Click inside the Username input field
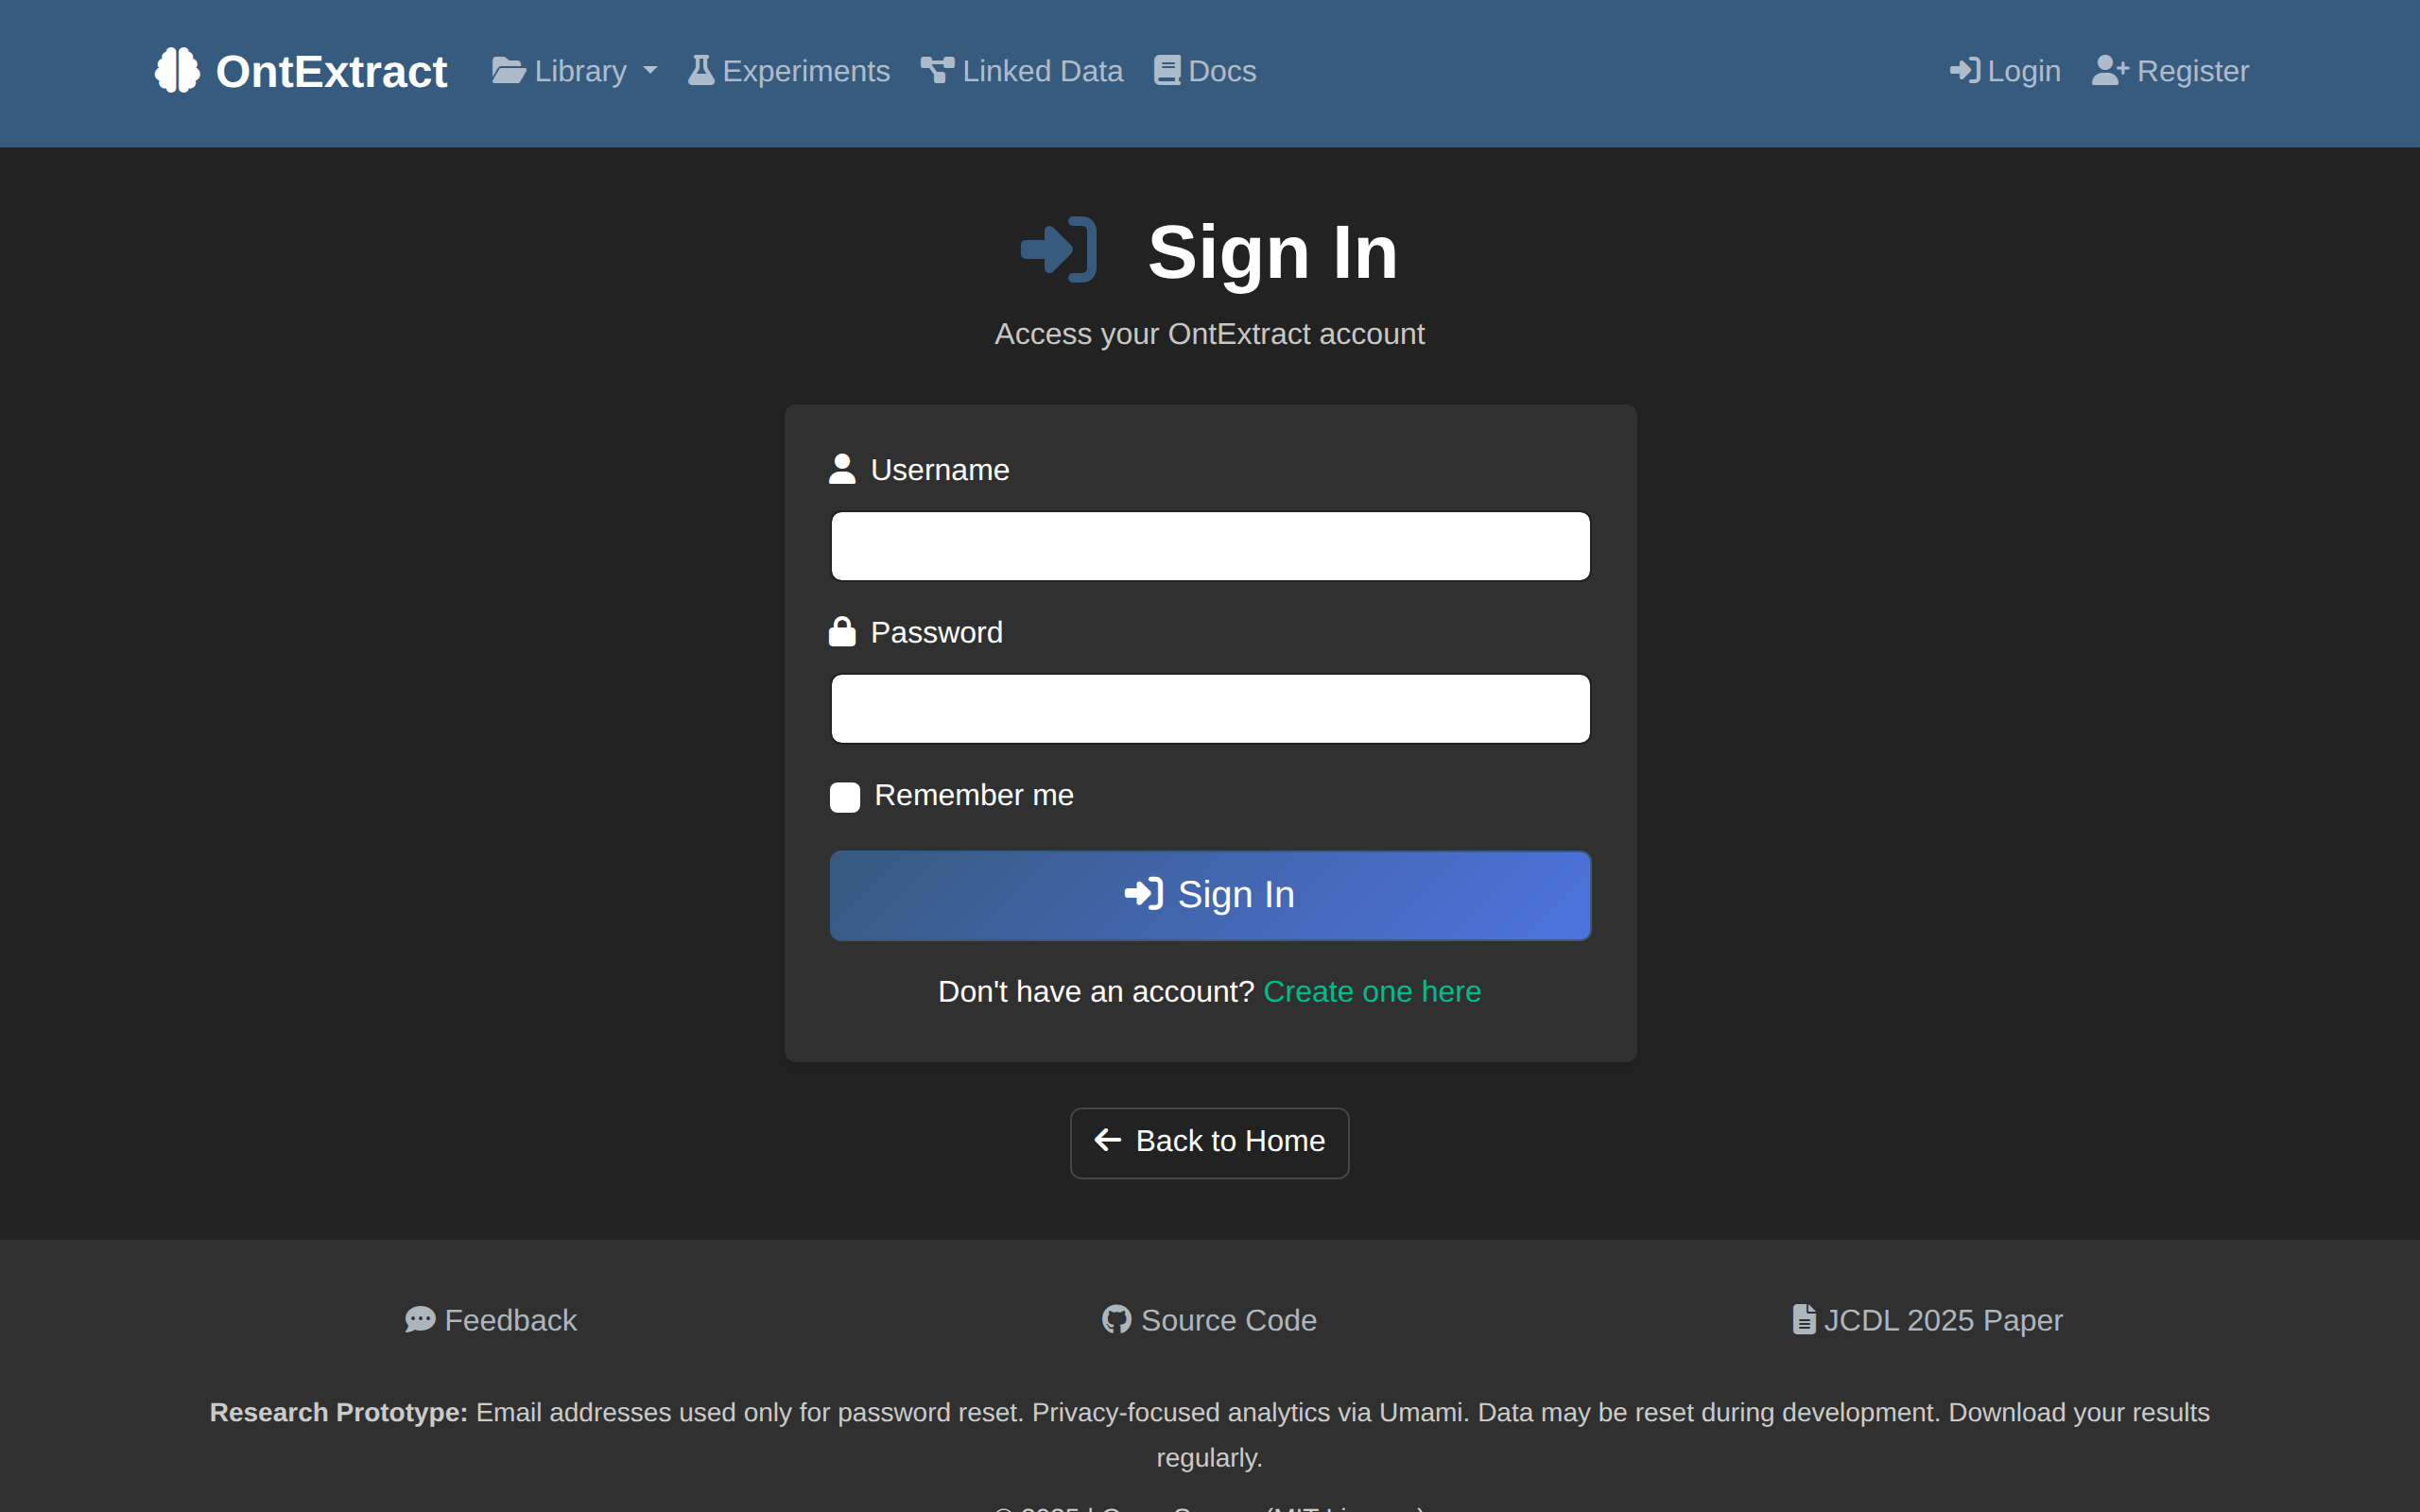This screenshot has width=2420, height=1512. (1209, 545)
